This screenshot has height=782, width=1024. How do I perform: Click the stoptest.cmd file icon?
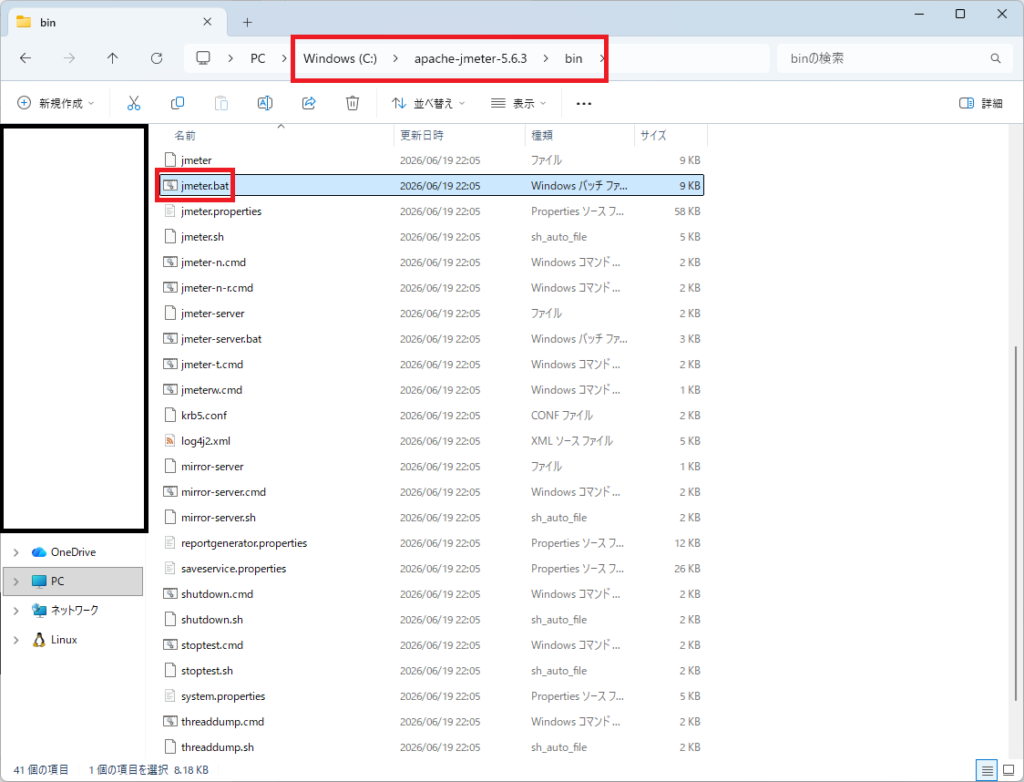tap(170, 645)
